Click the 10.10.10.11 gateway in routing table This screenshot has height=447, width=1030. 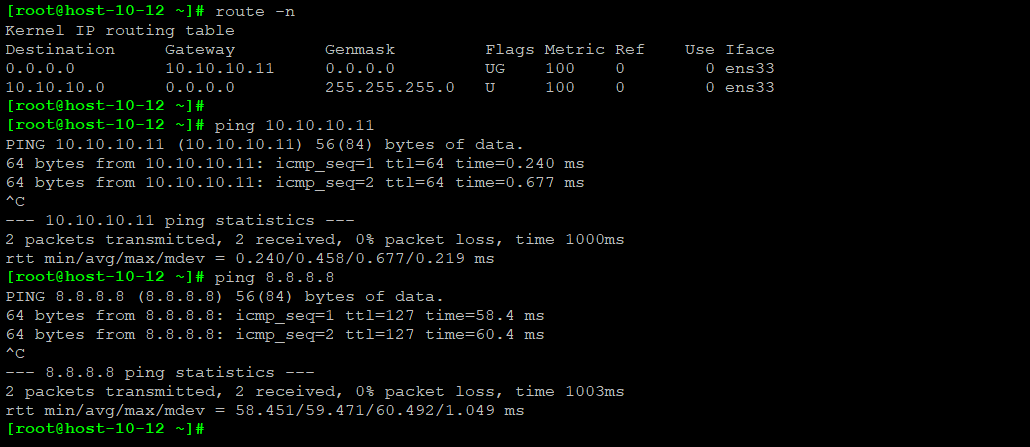coord(220,68)
